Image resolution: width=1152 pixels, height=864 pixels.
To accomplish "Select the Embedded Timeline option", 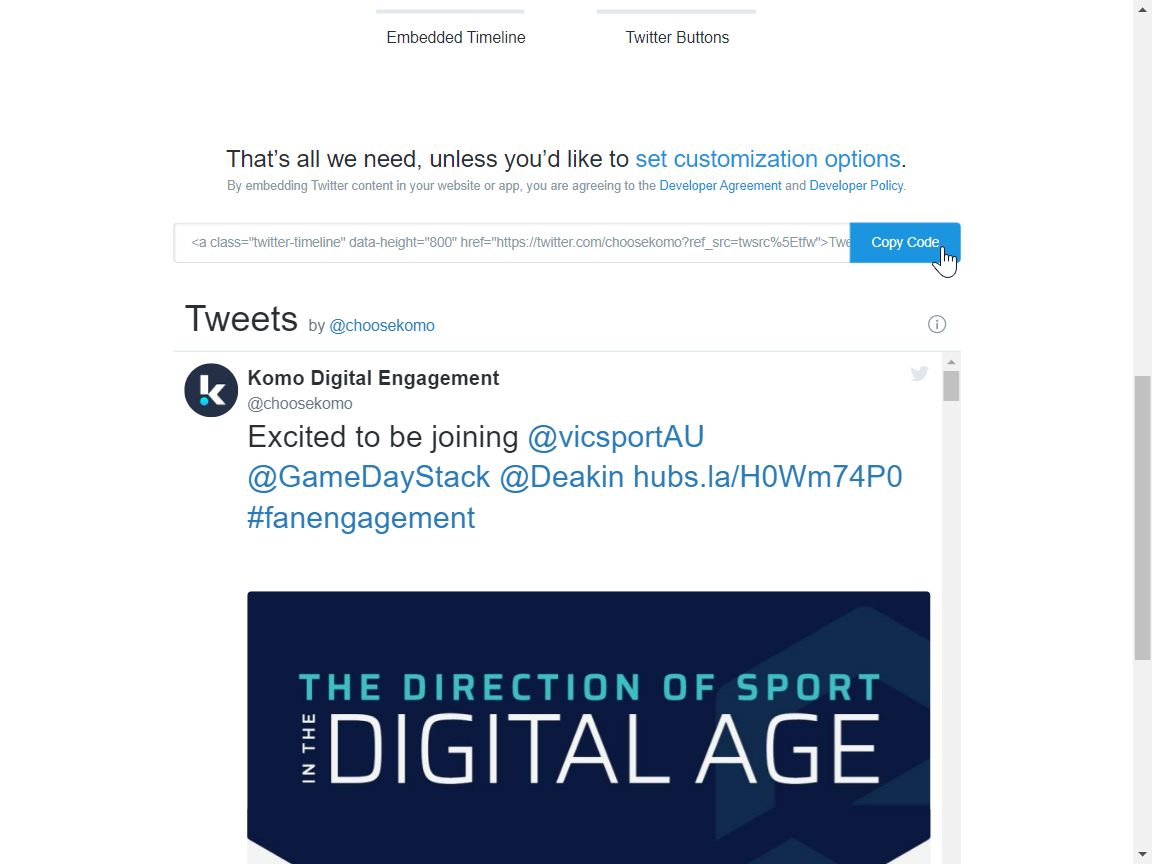I will (455, 37).
